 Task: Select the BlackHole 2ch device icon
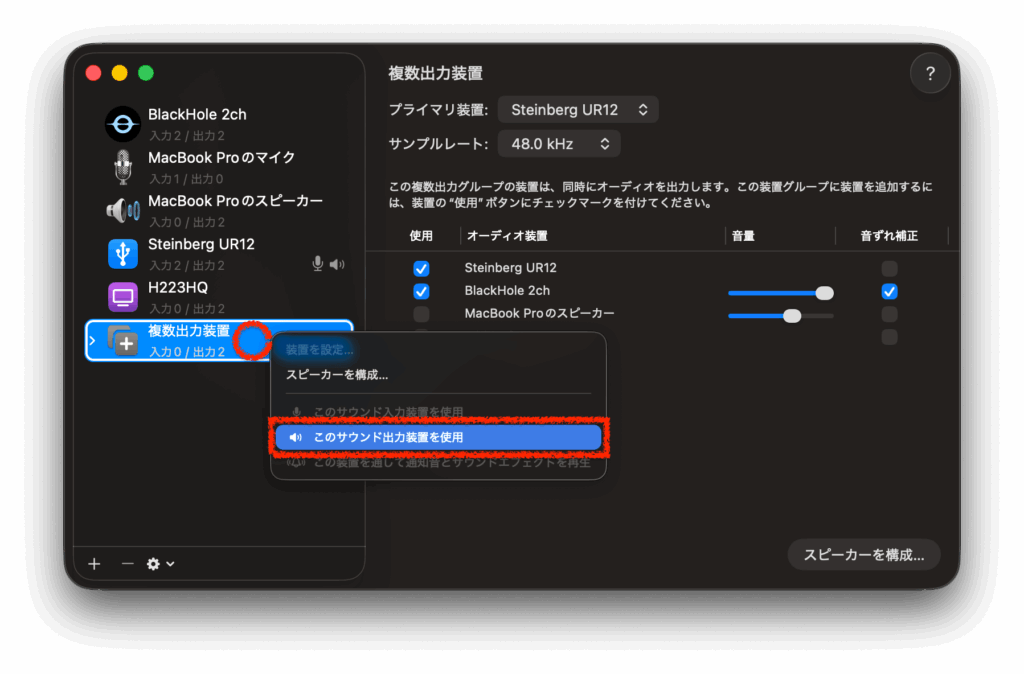(x=123, y=124)
